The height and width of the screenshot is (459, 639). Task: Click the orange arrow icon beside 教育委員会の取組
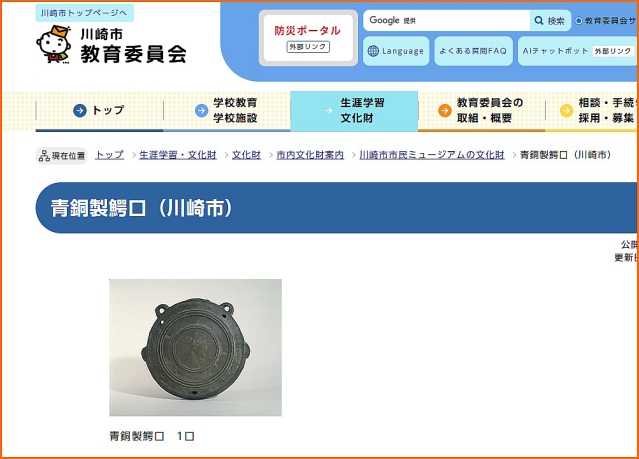(445, 110)
